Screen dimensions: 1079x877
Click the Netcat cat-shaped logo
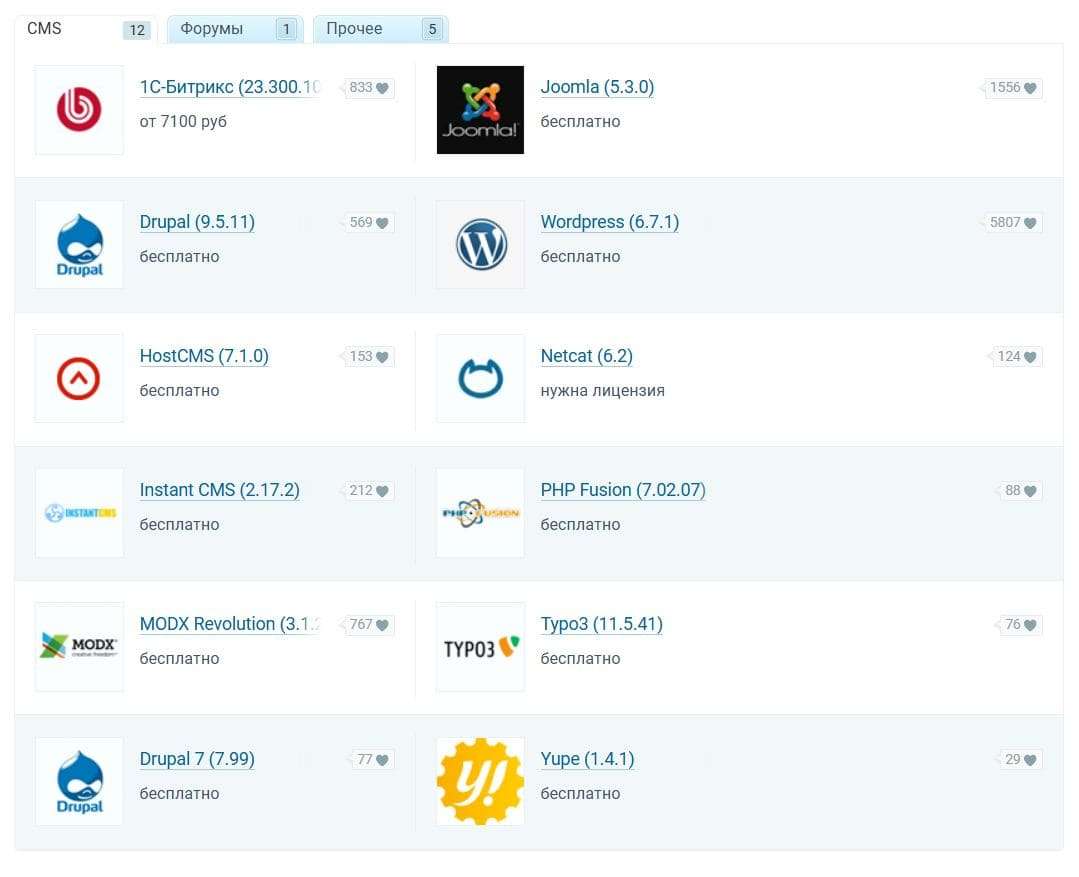(480, 379)
